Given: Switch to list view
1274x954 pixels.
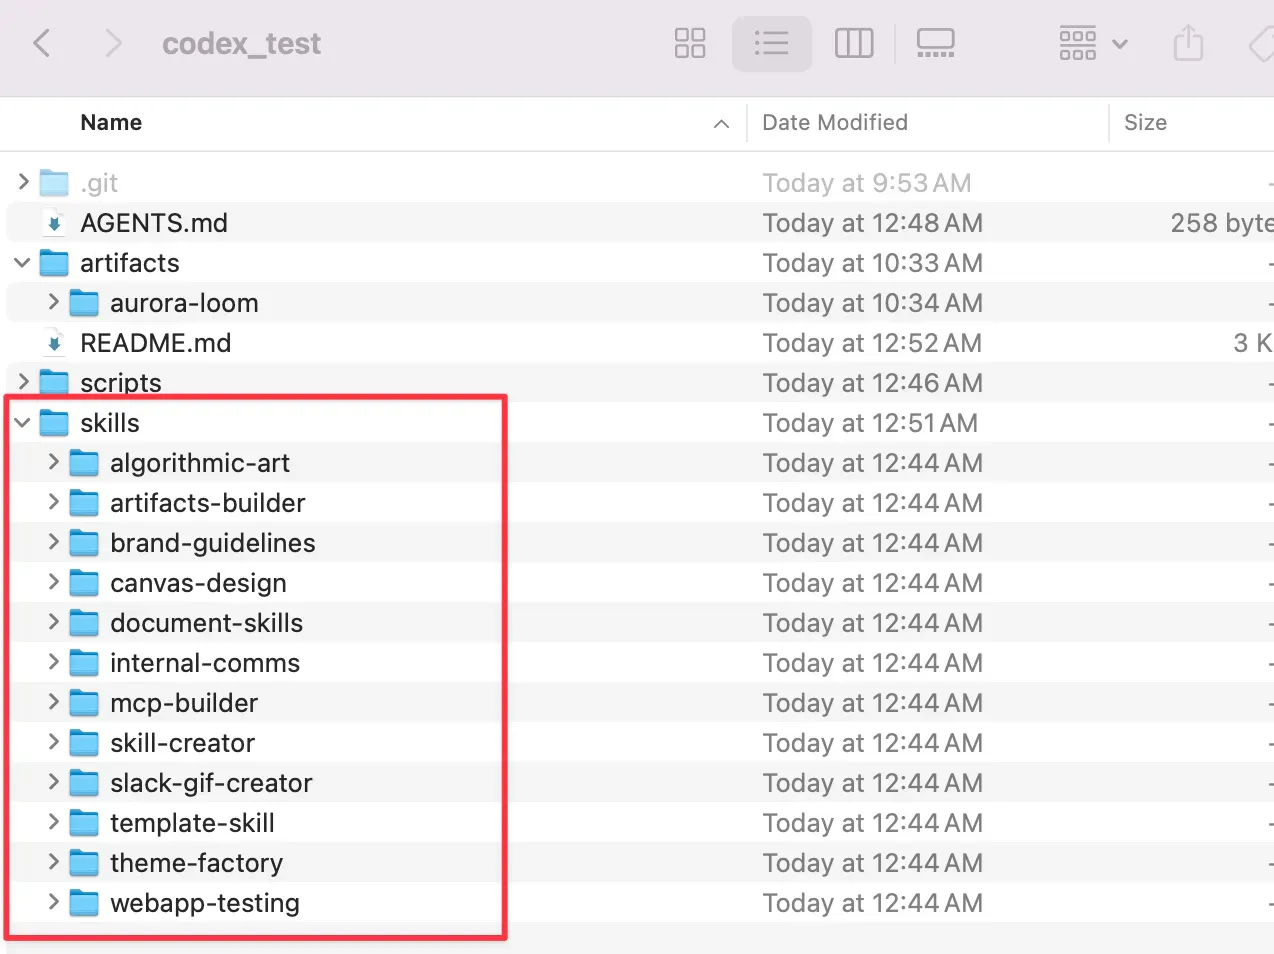Looking at the screenshot, I should pos(771,43).
